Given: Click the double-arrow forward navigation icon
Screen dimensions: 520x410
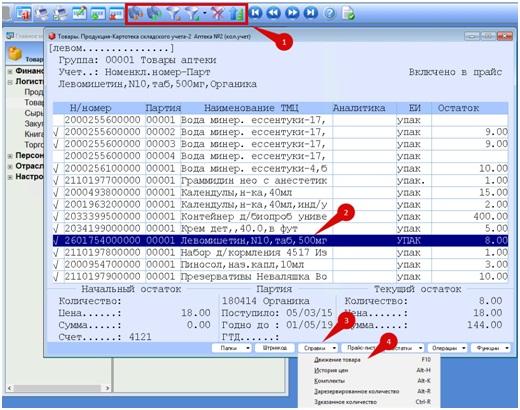Looking at the screenshot, I should (x=292, y=13).
